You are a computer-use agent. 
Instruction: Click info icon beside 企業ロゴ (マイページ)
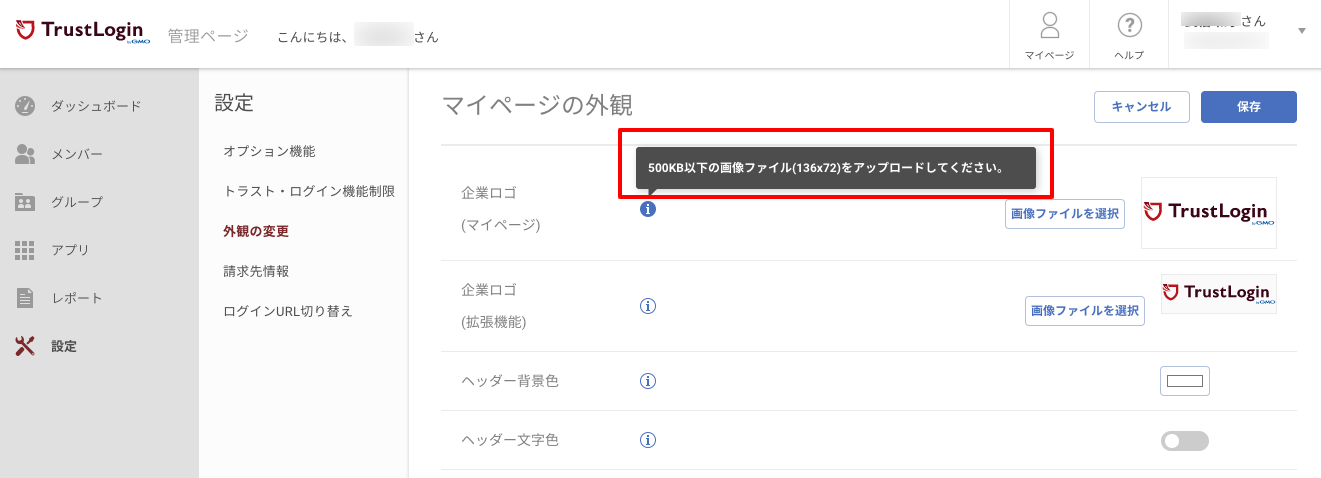click(x=647, y=209)
